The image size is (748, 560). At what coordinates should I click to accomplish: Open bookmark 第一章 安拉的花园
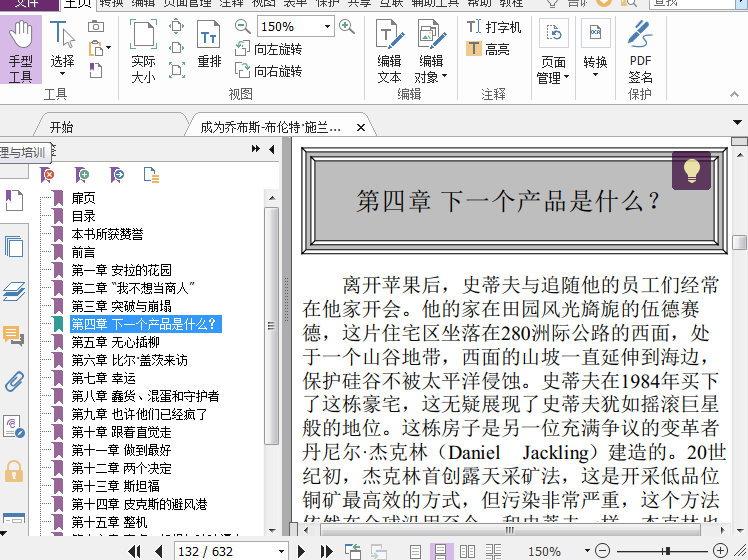[x=121, y=270]
